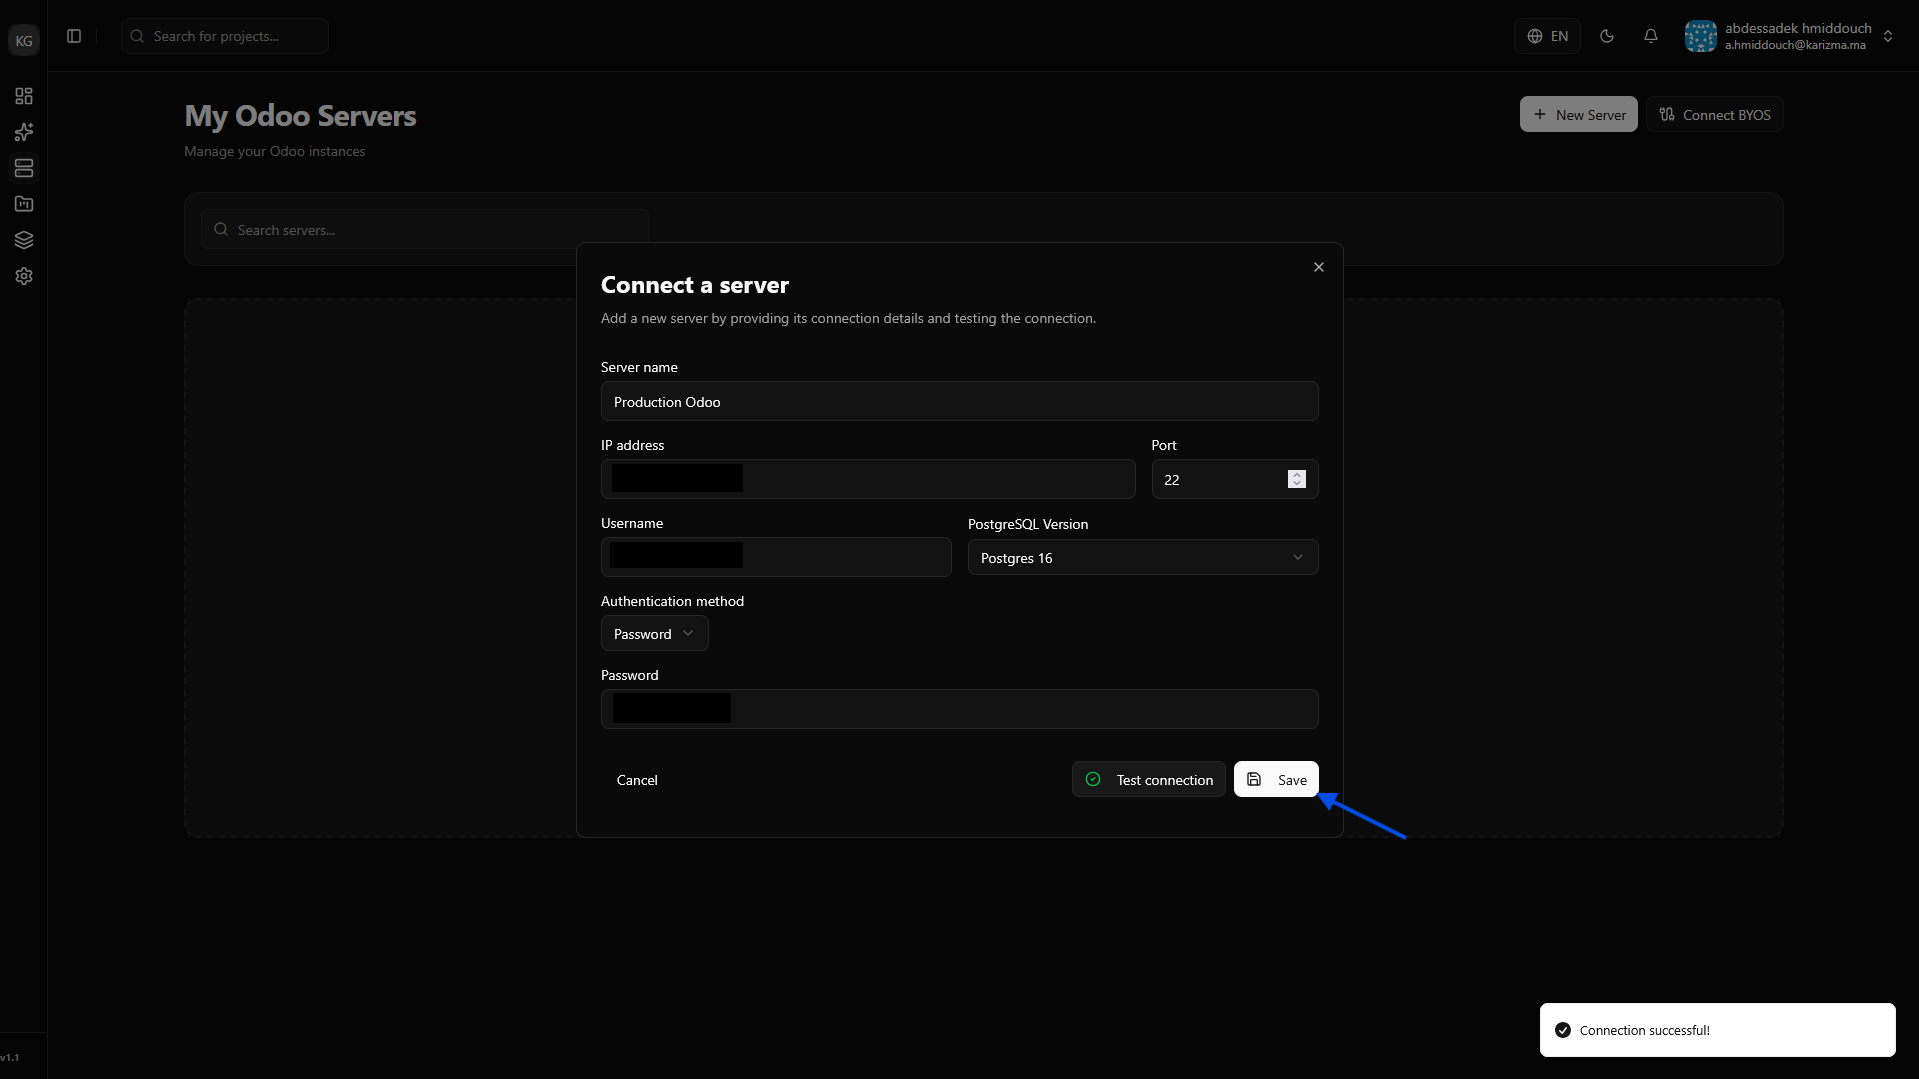The width and height of the screenshot is (1919, 1079).
Task: Click the Connection successful toast notification
Action: point(1718,1030)
